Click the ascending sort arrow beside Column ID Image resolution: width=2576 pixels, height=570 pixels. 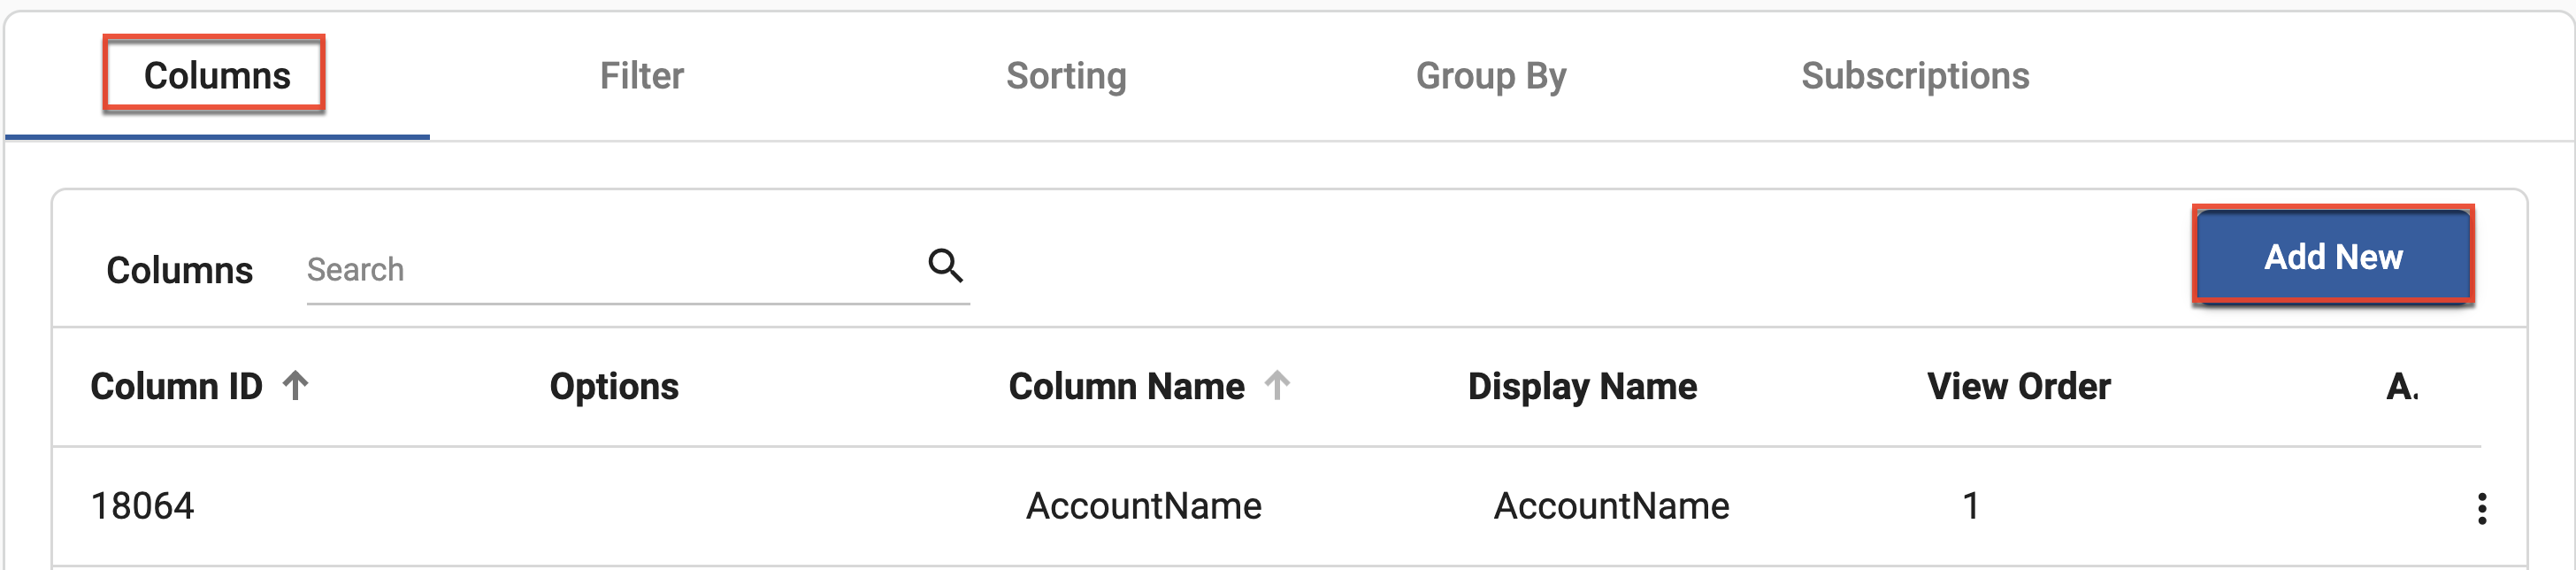click(293, 385)
